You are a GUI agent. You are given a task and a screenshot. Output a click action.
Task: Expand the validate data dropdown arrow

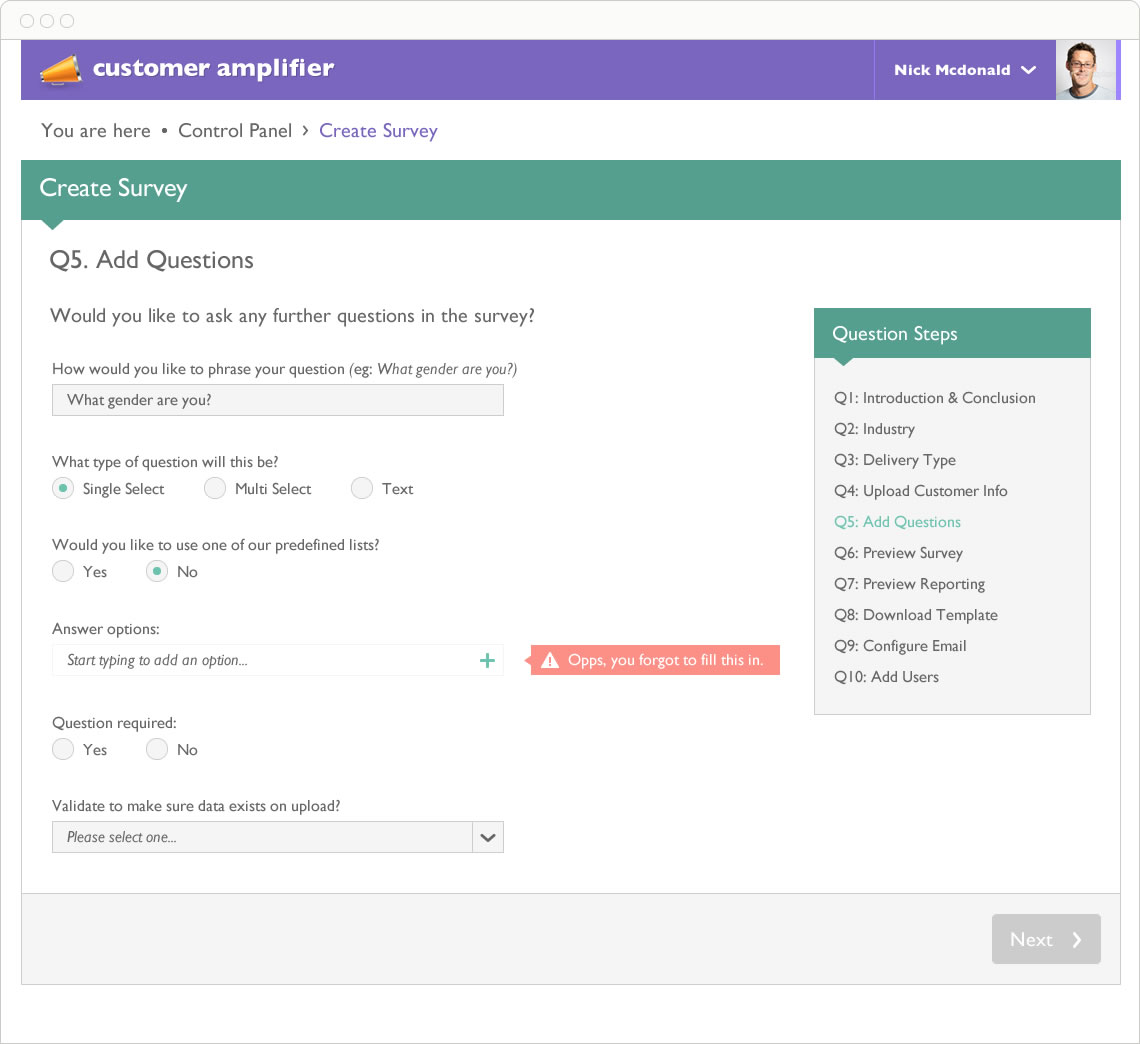click(488, 837)
